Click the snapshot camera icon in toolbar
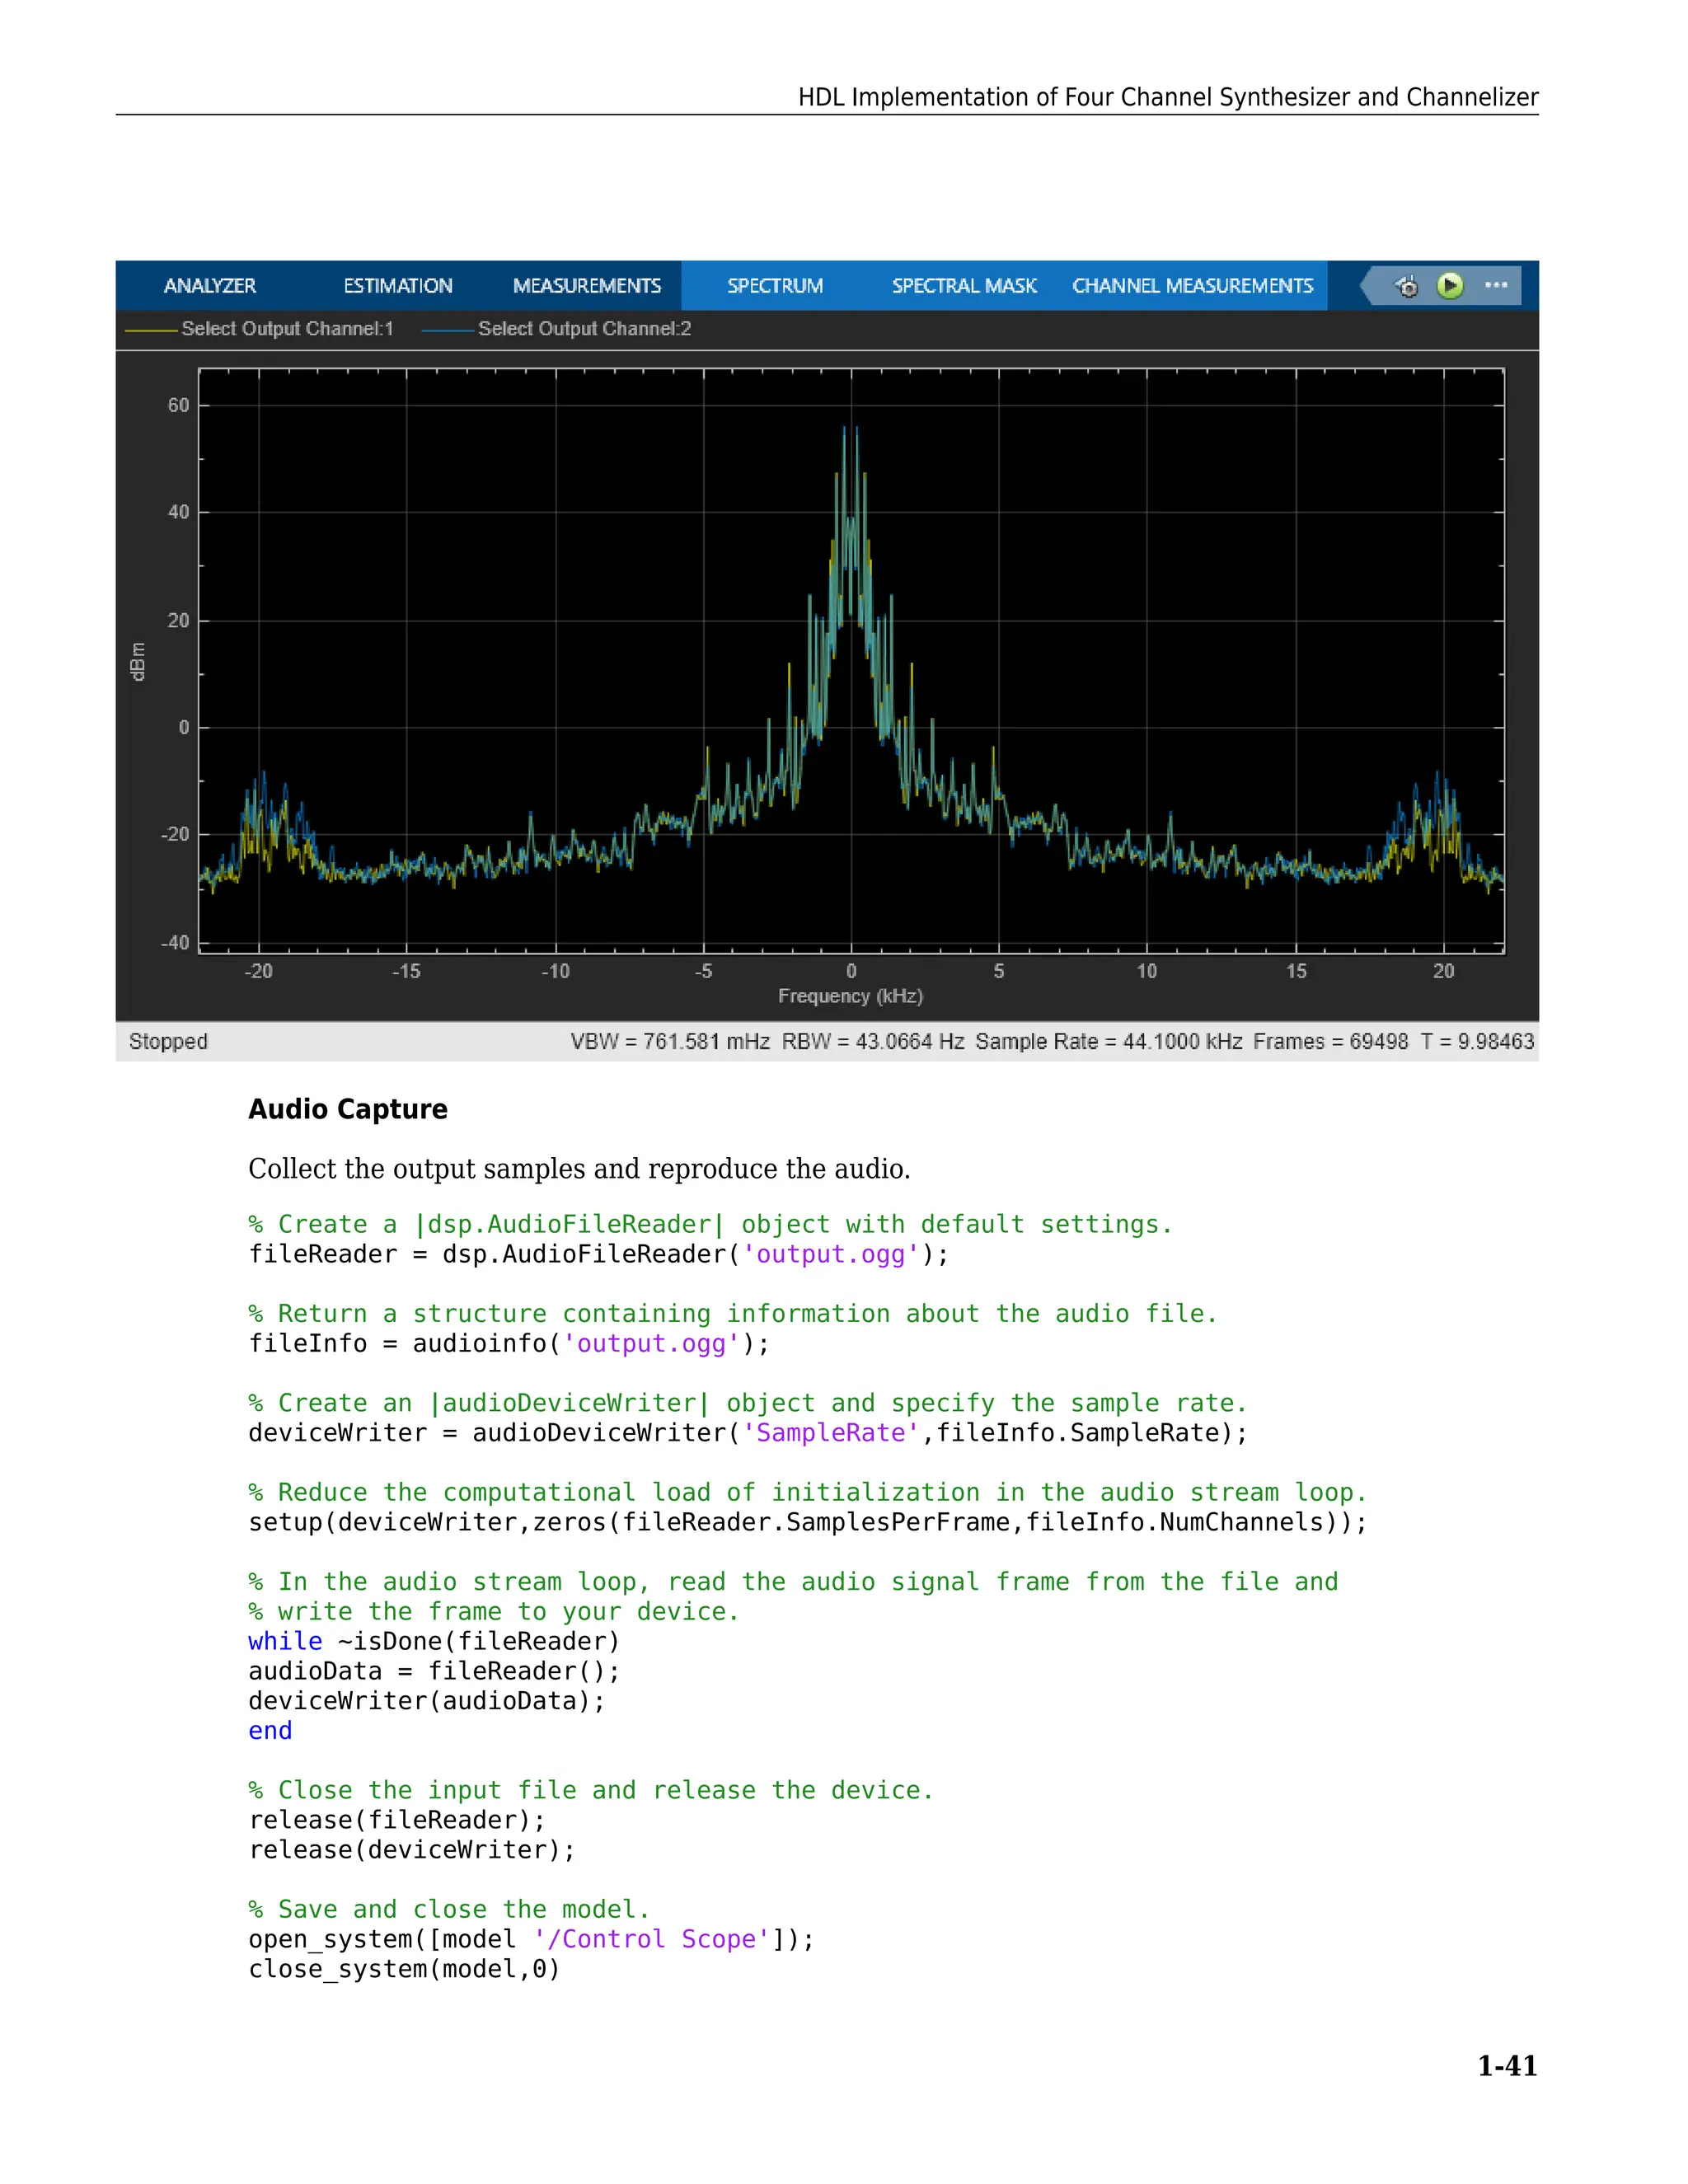 coord(1407,287)
